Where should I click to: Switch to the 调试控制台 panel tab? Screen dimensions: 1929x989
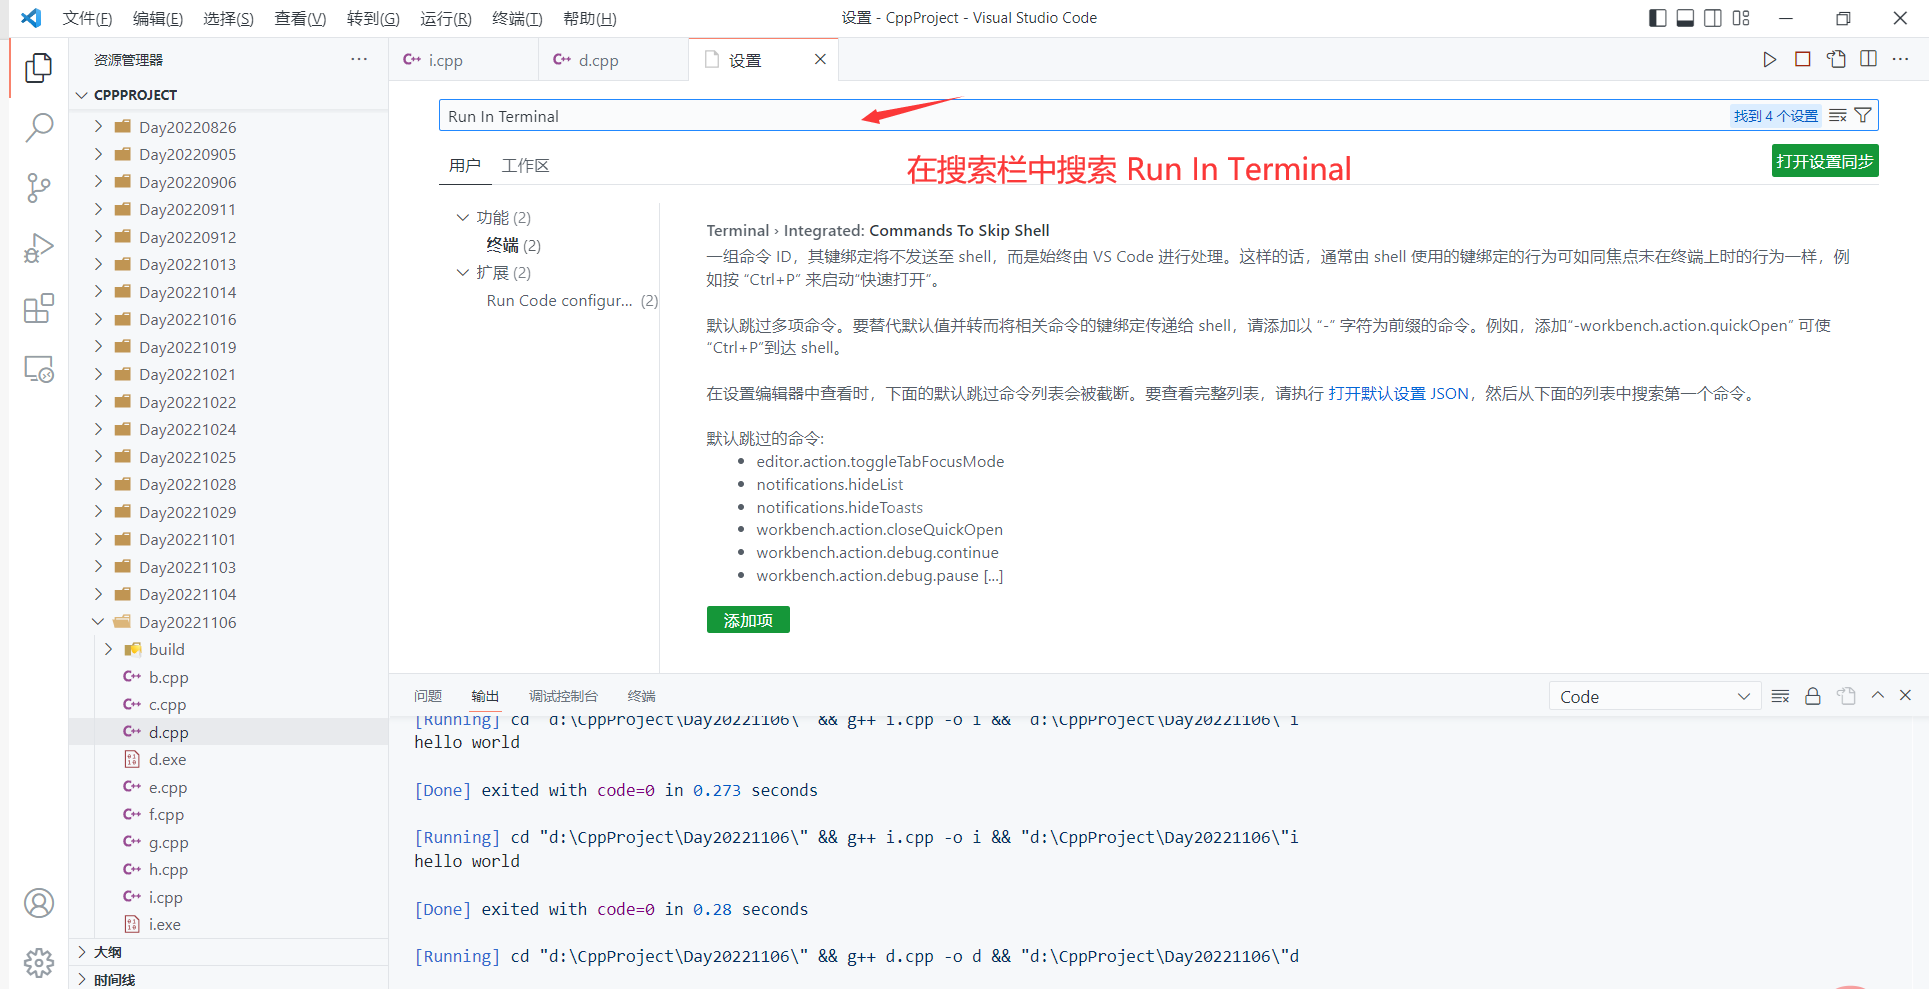563,696
